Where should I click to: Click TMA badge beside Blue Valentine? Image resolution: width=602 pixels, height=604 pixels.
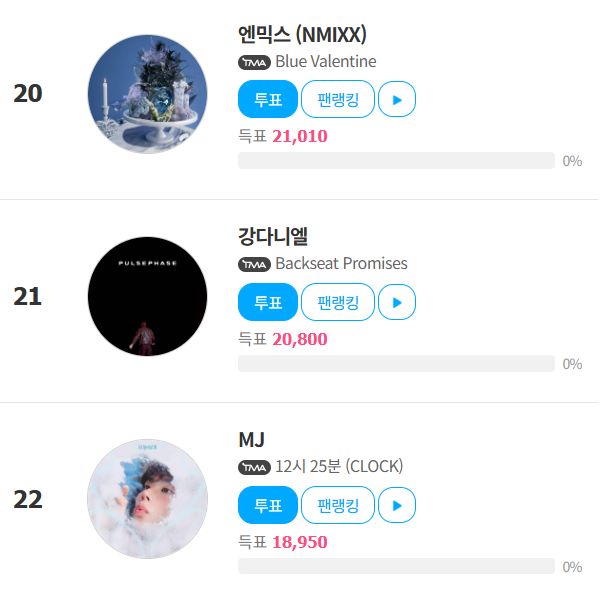coord(254,62)
